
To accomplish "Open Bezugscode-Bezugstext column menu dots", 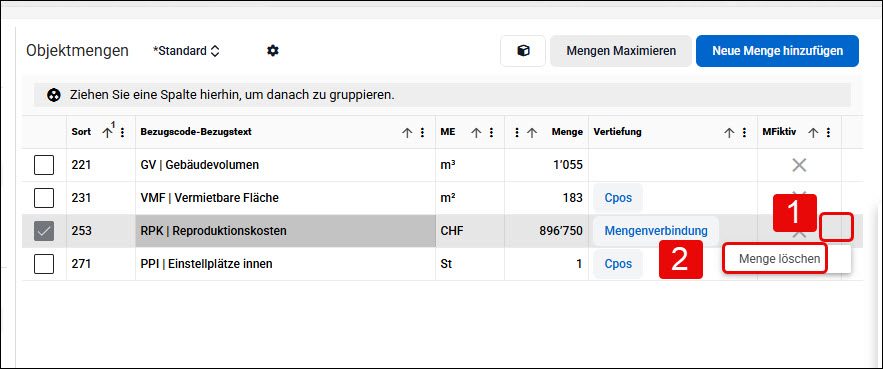I will pos(422,132).
